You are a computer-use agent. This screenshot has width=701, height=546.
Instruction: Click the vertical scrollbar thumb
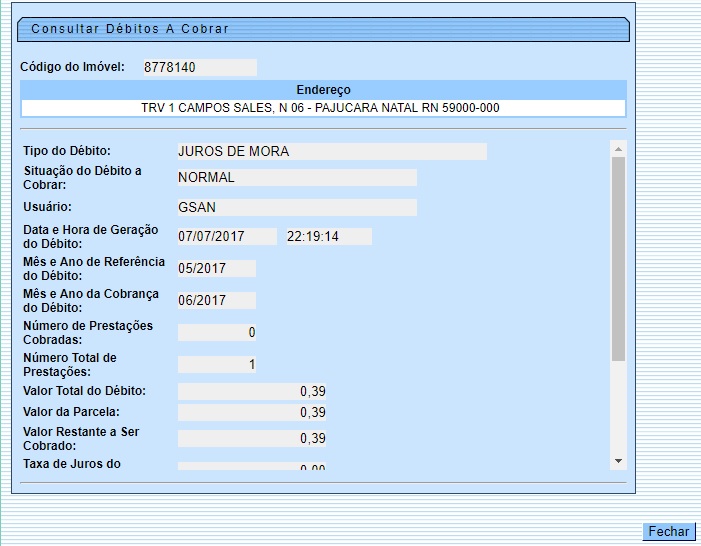(618, 258)
